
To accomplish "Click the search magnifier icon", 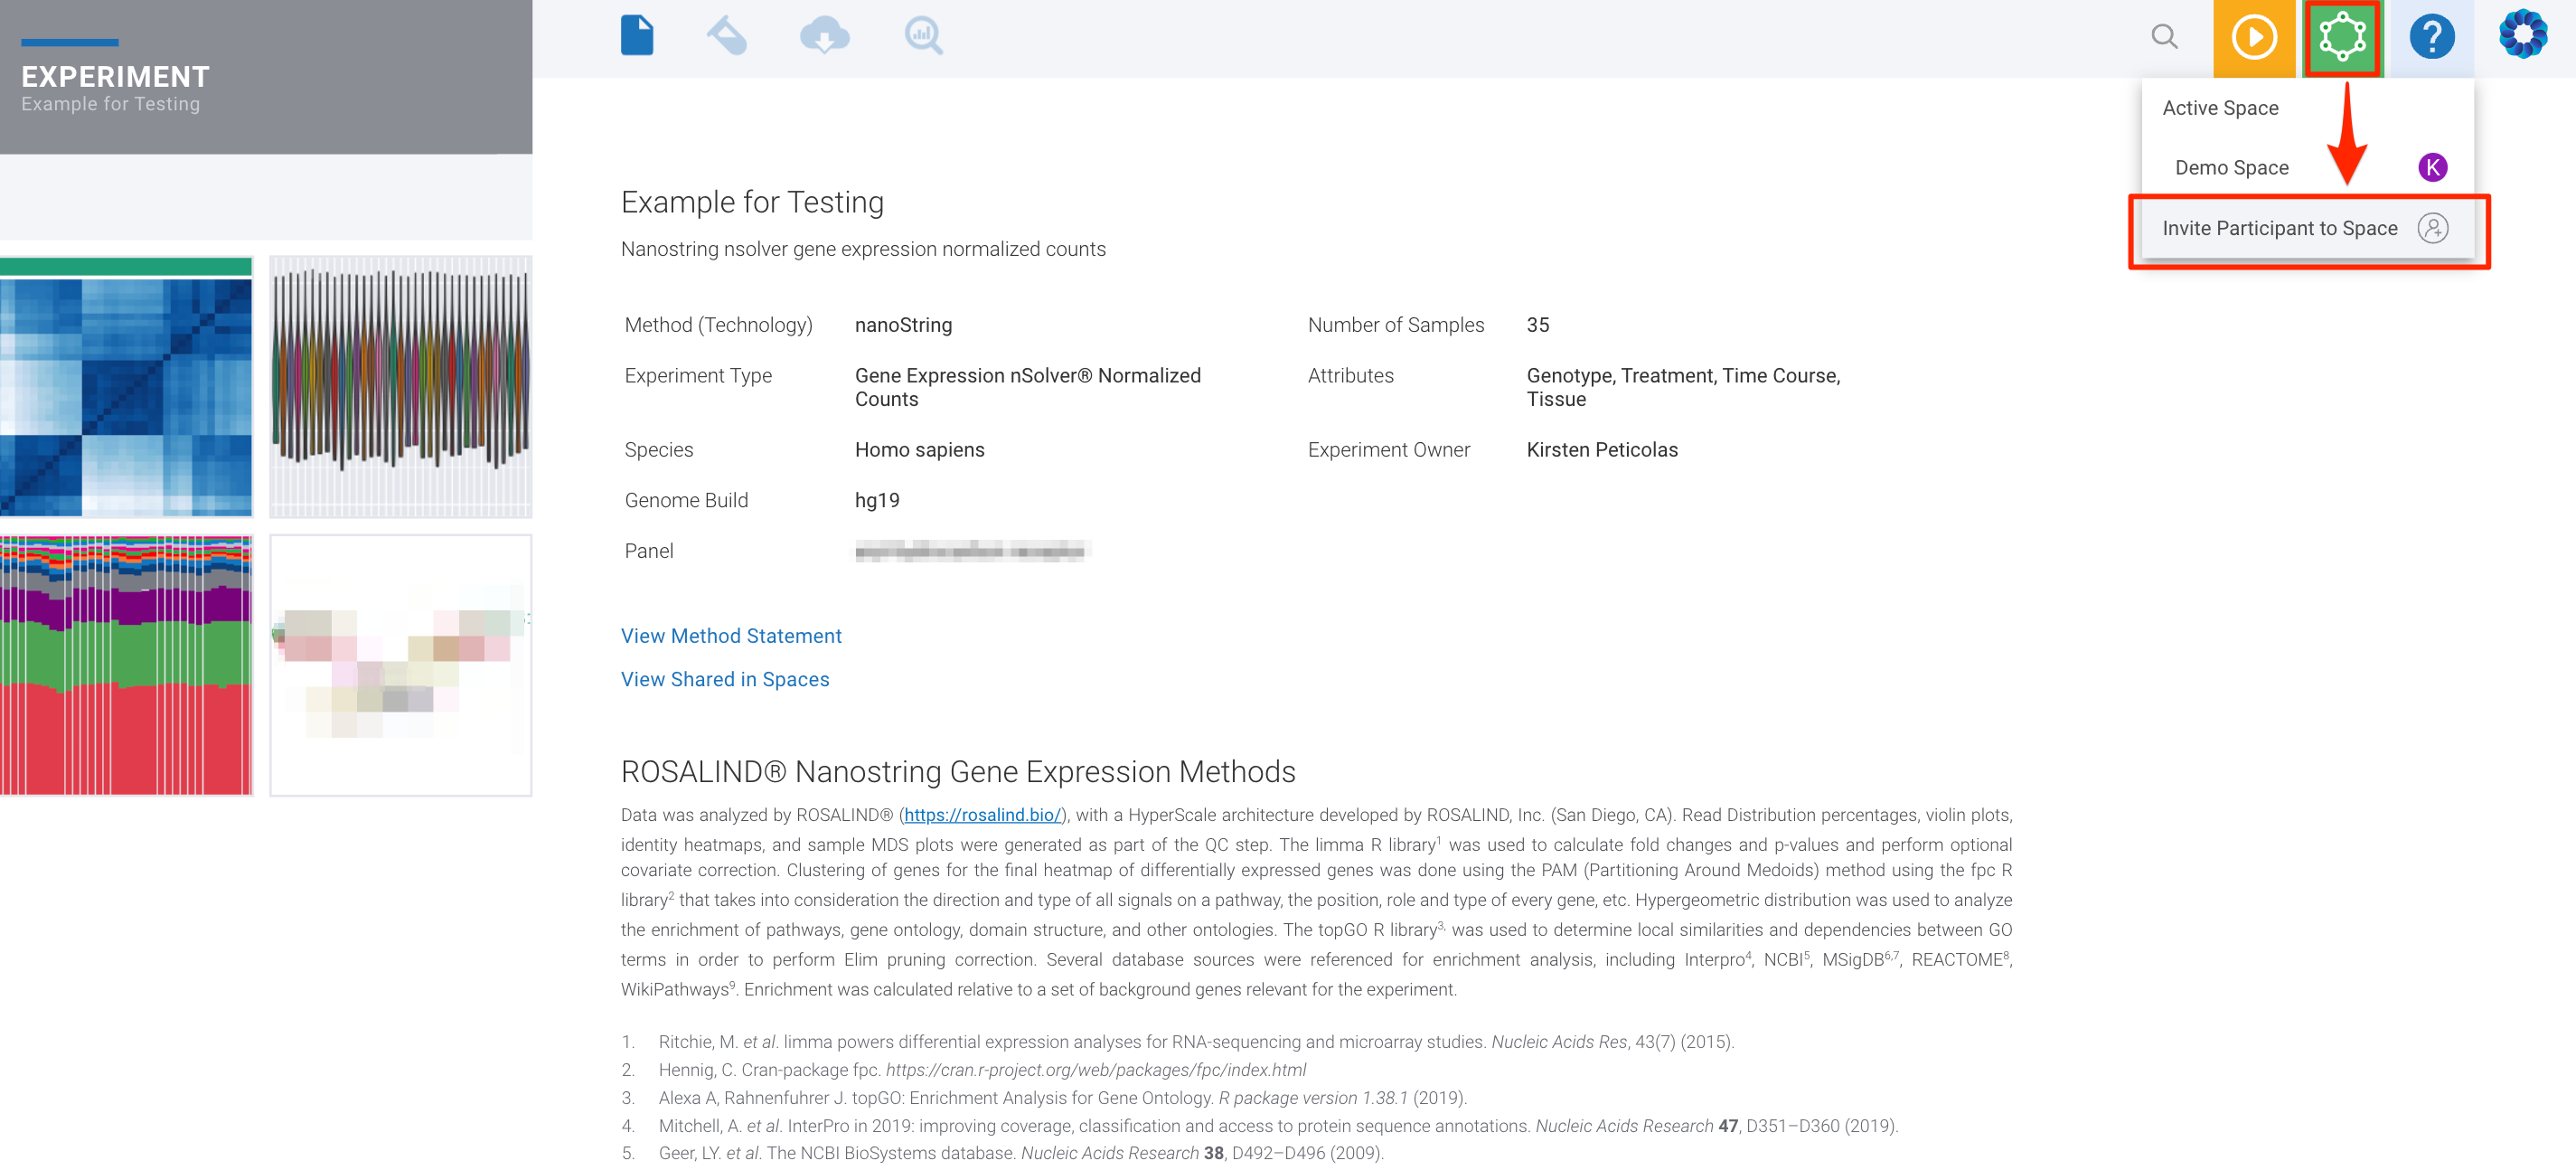I will click(2164, 37).
